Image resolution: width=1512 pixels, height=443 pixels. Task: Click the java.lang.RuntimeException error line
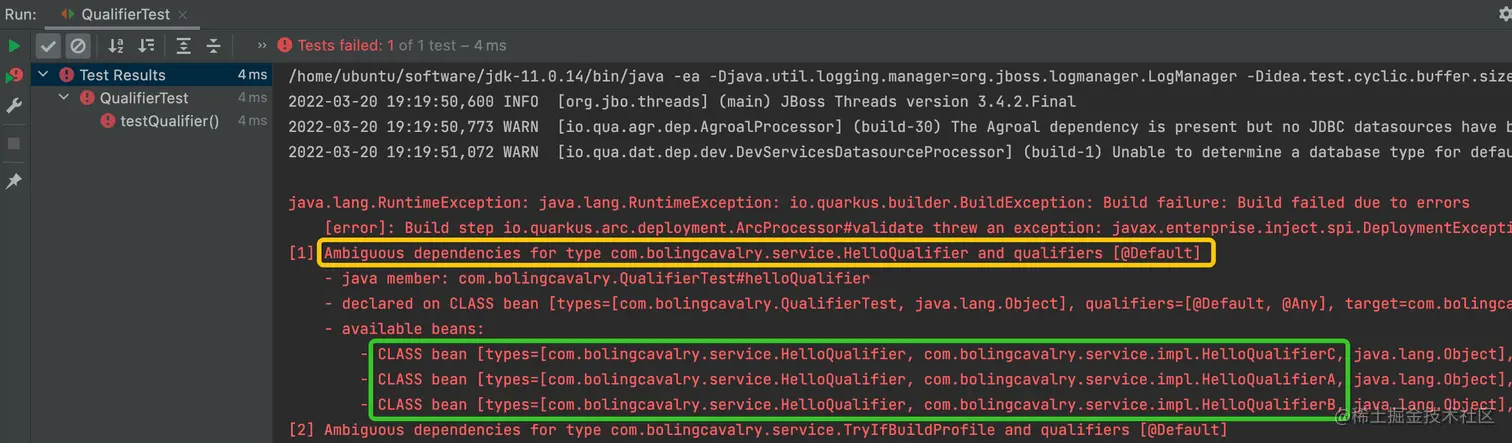[879, 202]
